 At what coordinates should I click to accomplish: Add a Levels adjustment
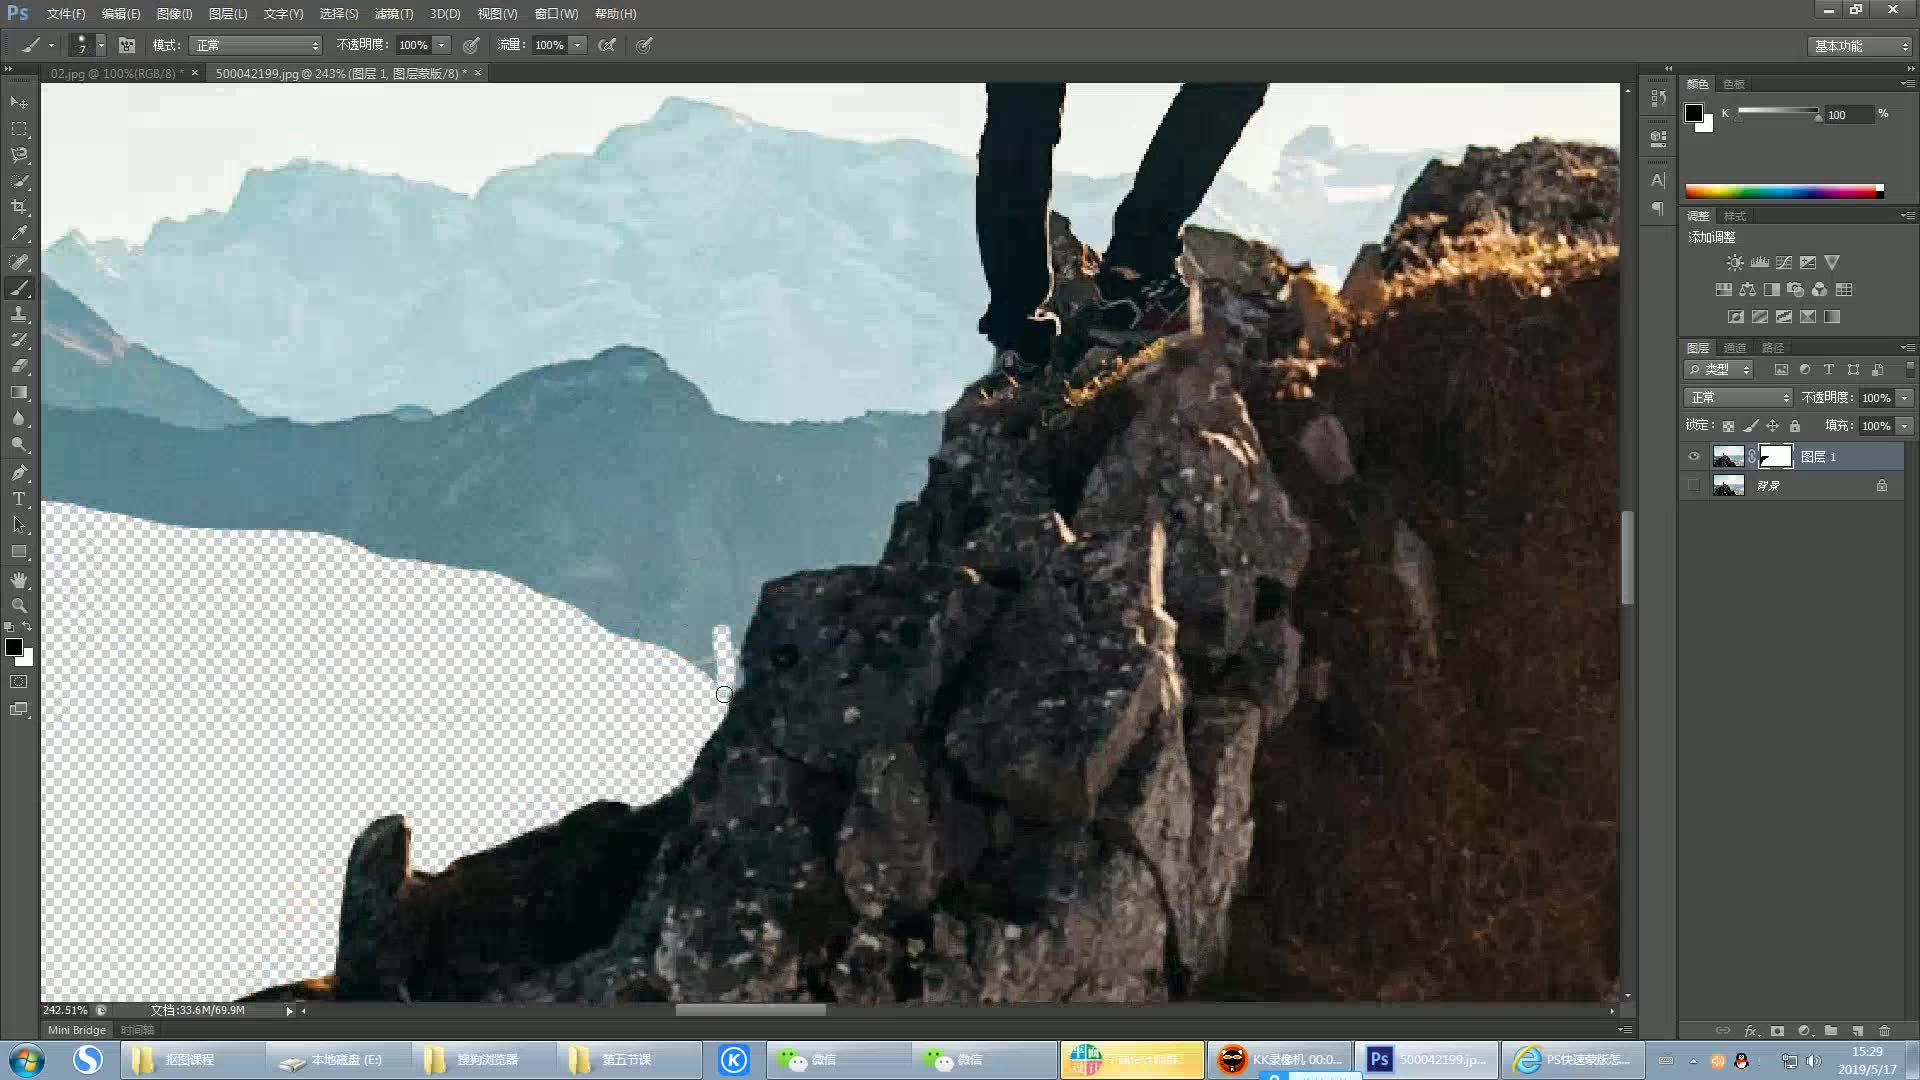pyautogui.click(x=1760, y=263)
